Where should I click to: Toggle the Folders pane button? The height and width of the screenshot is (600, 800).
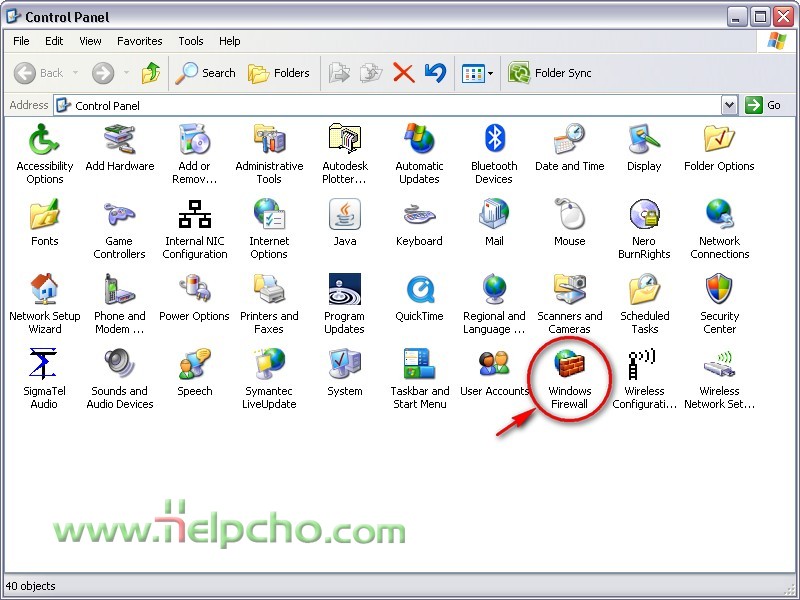click(x=279, y=73)
